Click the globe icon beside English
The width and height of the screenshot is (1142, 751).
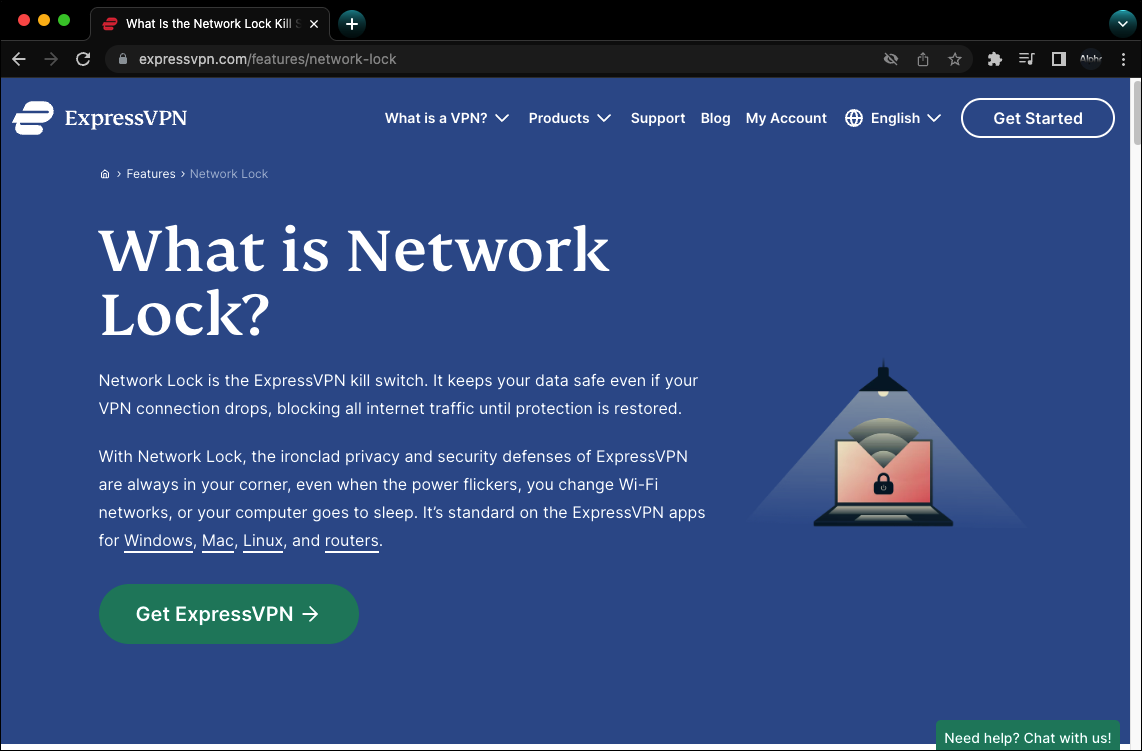tap(854, 118)
